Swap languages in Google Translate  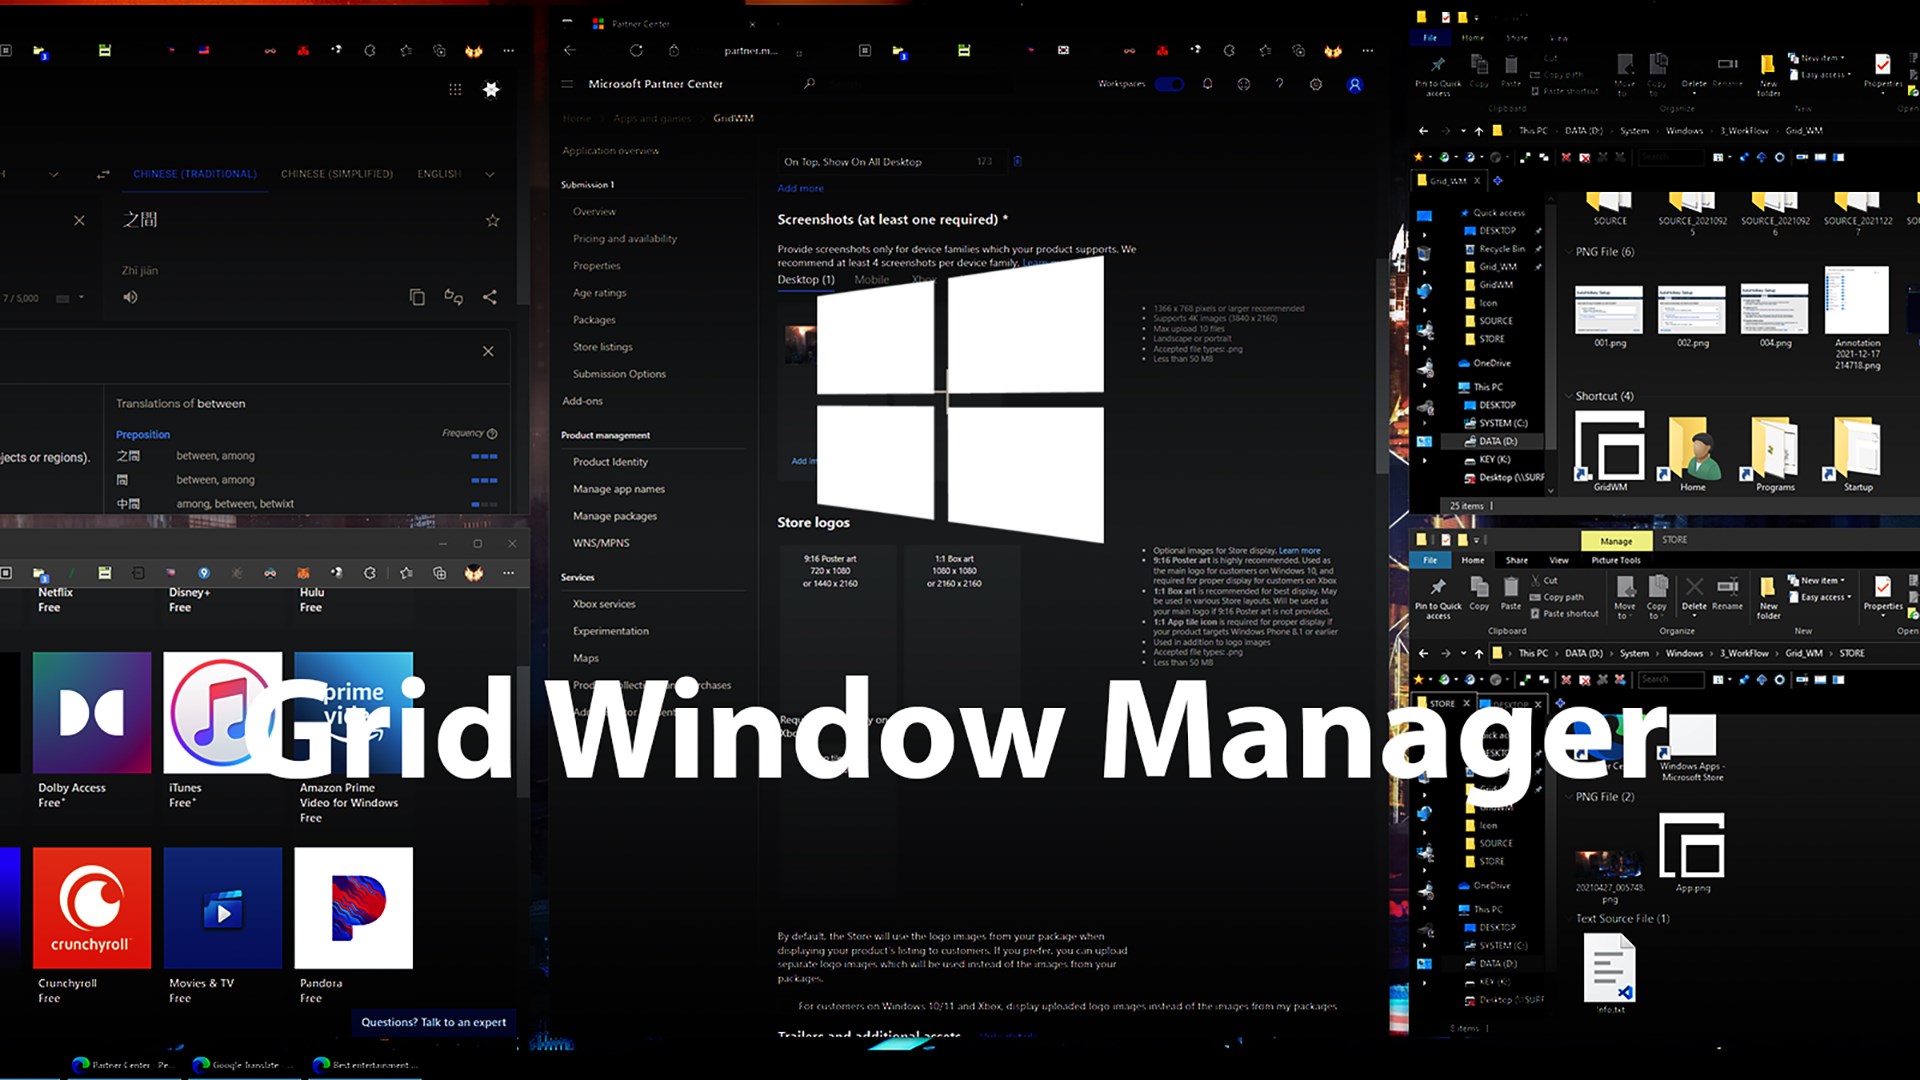103,174
